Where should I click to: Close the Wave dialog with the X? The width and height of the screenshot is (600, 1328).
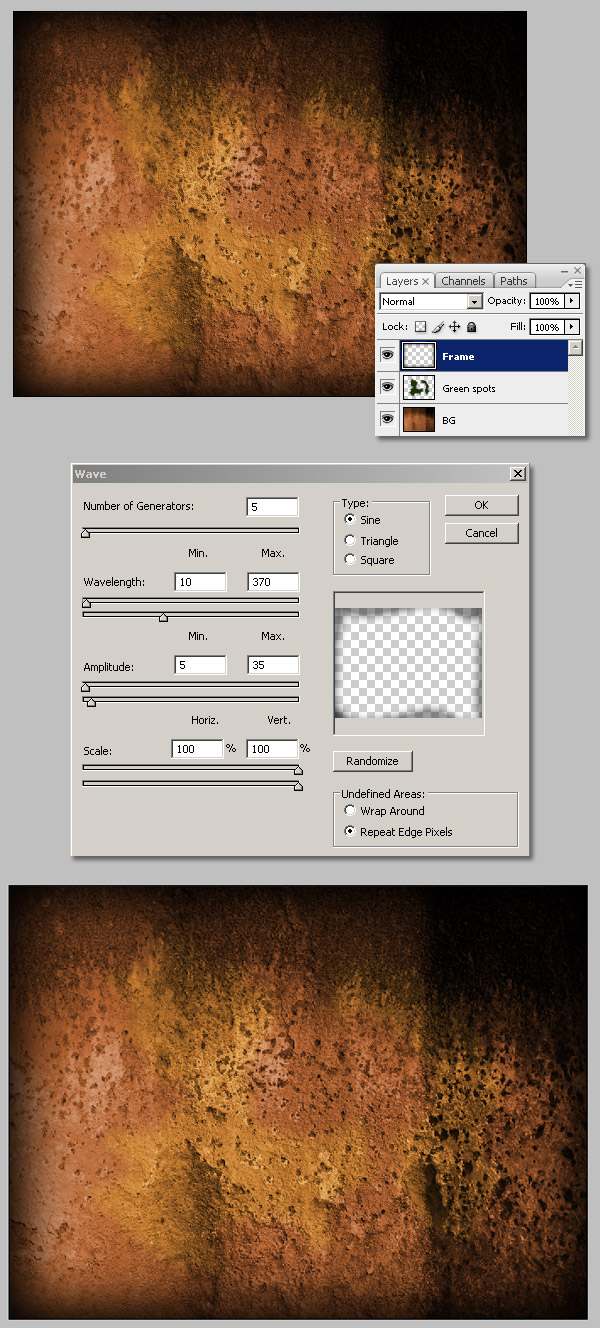coord(517,474)
